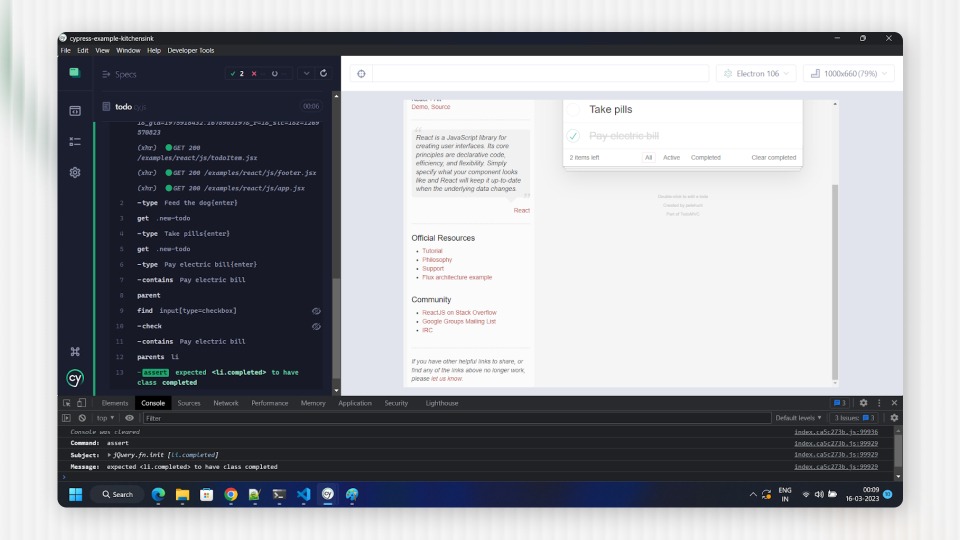Open the Developer Tools menu

(190, 51)
